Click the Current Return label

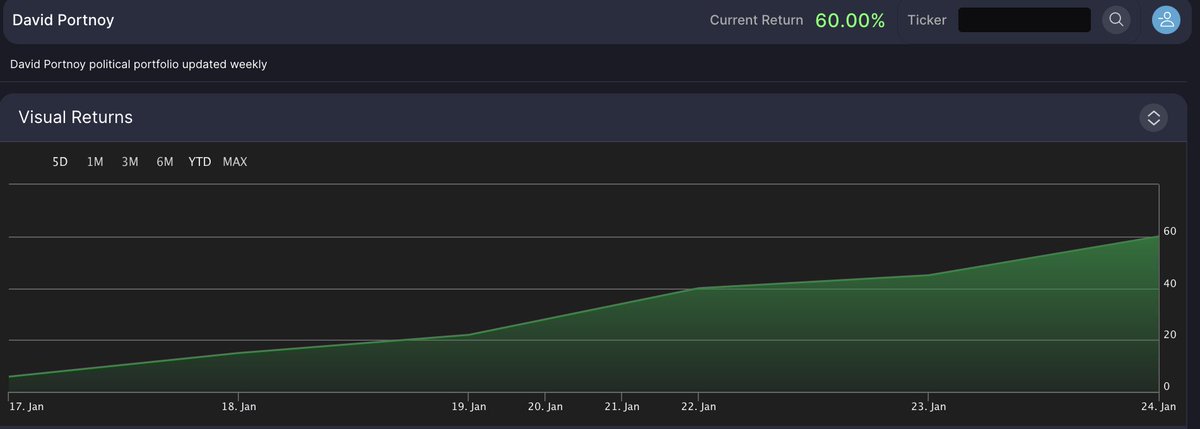756,20
